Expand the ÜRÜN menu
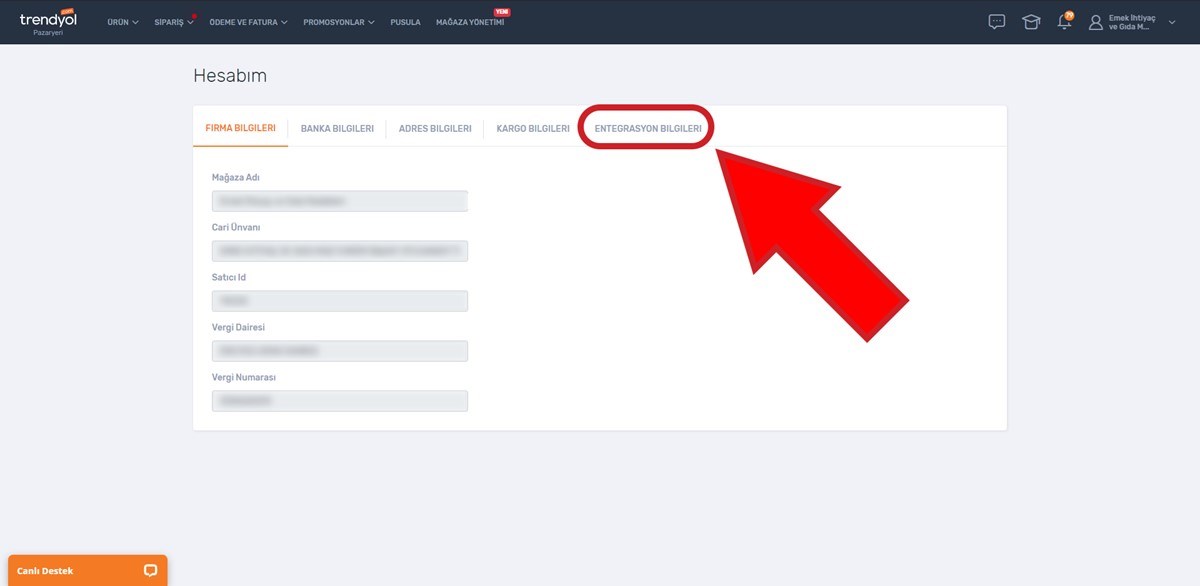1200x586 pixels. click(x=123, y=22)
